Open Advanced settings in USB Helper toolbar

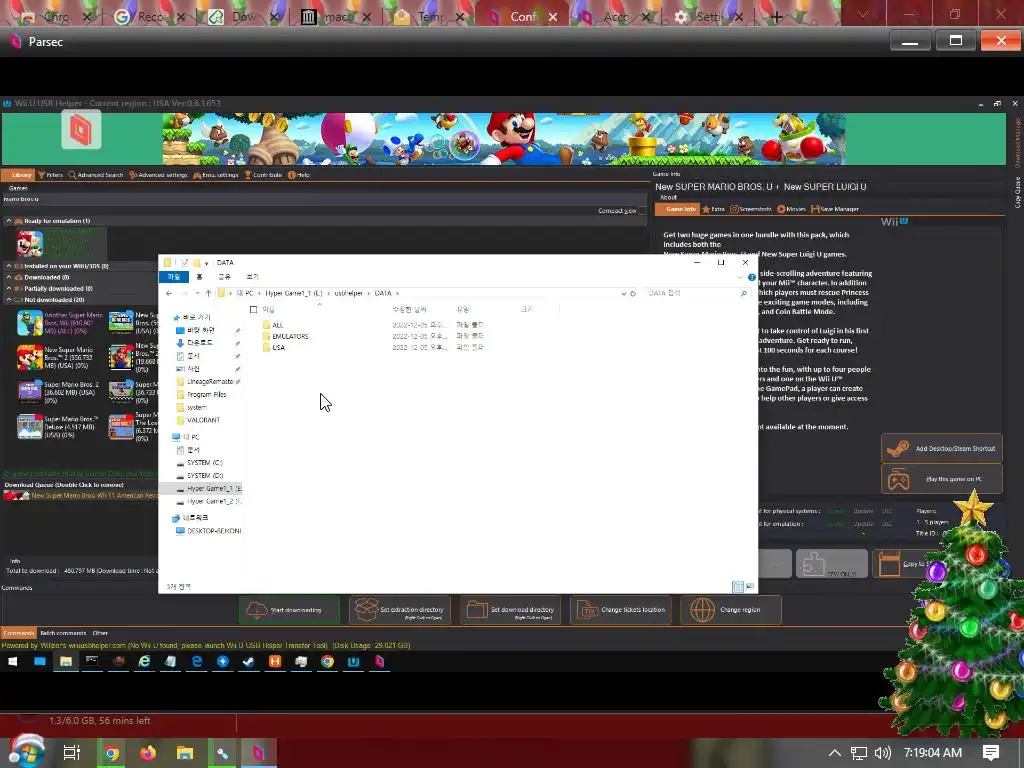point(158,175)
